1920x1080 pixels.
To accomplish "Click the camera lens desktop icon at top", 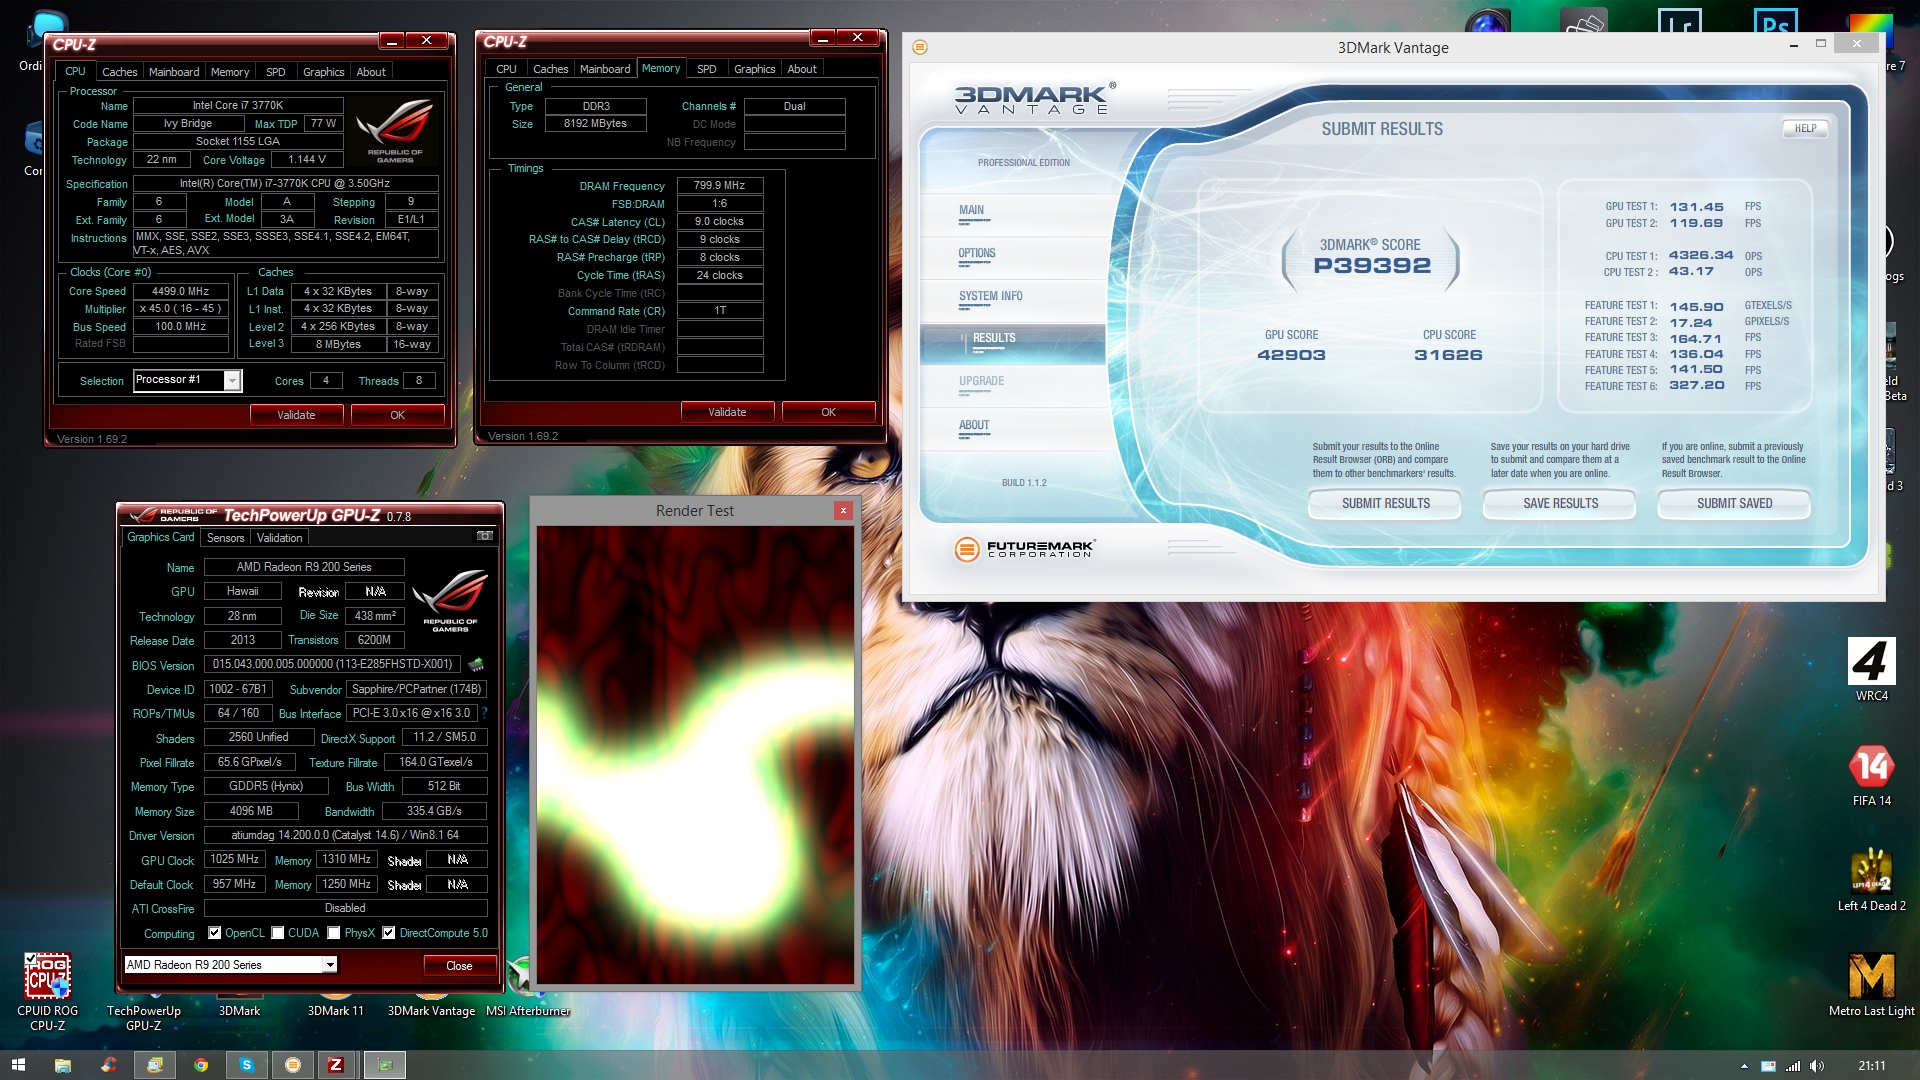I will (x=1487, y=22).
